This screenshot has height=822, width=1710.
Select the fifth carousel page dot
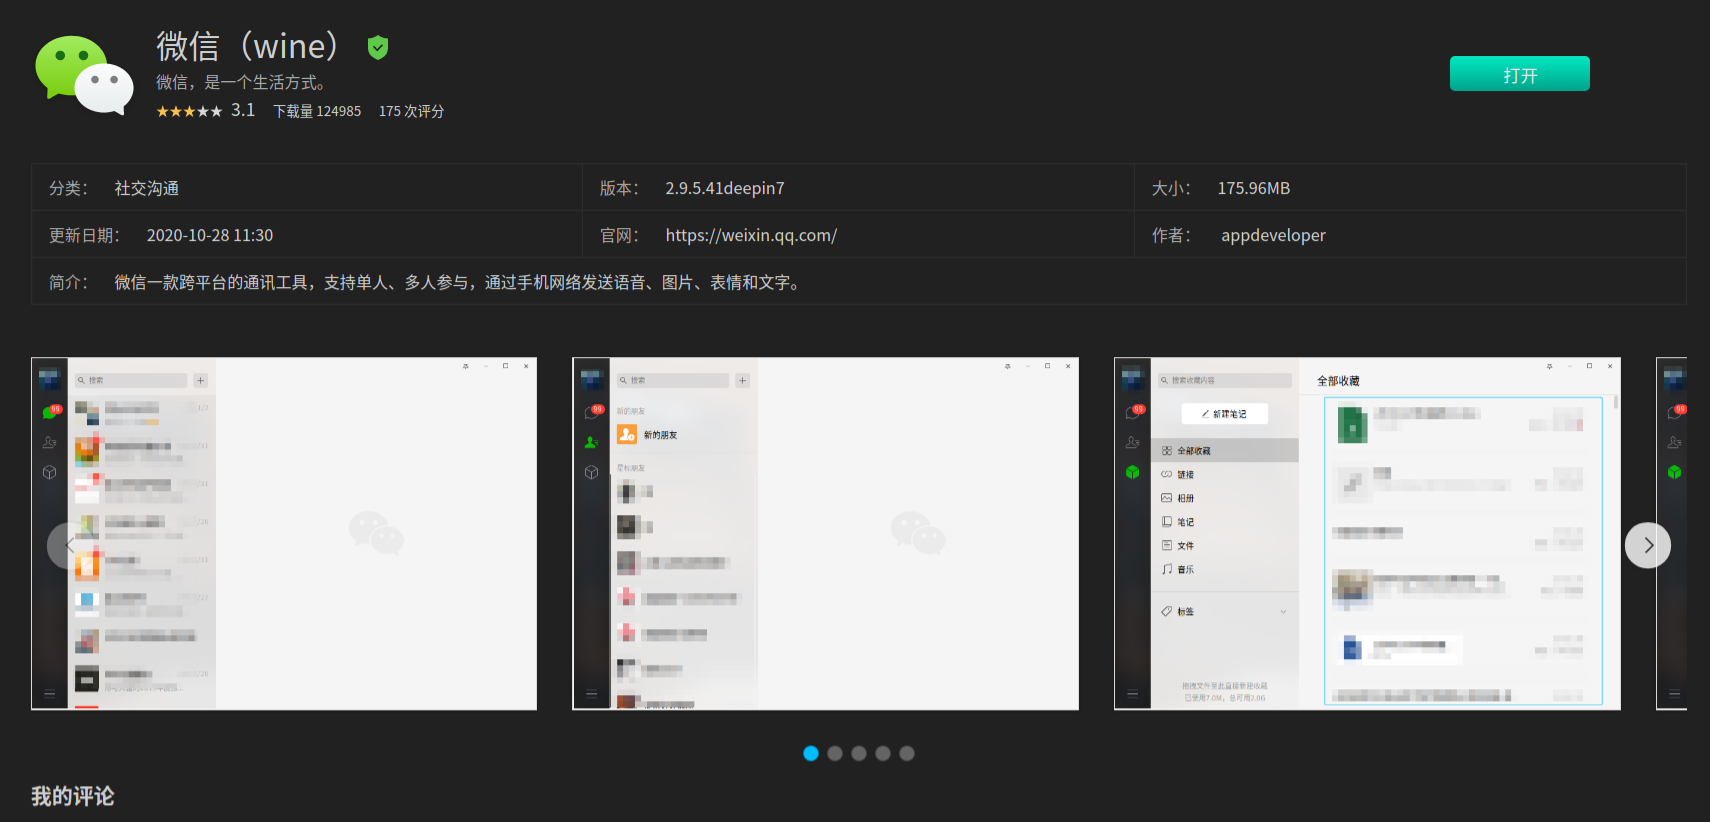click(907, 753)
